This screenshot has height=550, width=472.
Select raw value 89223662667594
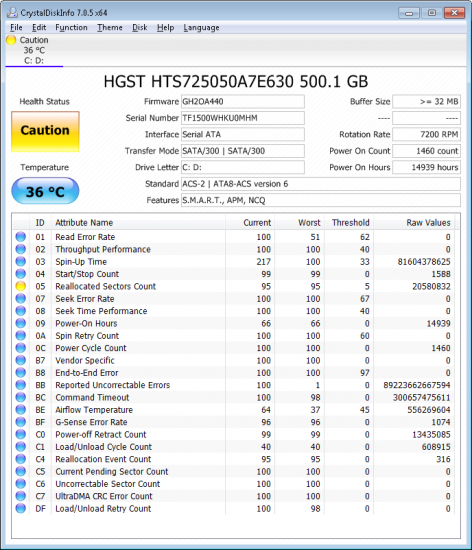point(417,385)
